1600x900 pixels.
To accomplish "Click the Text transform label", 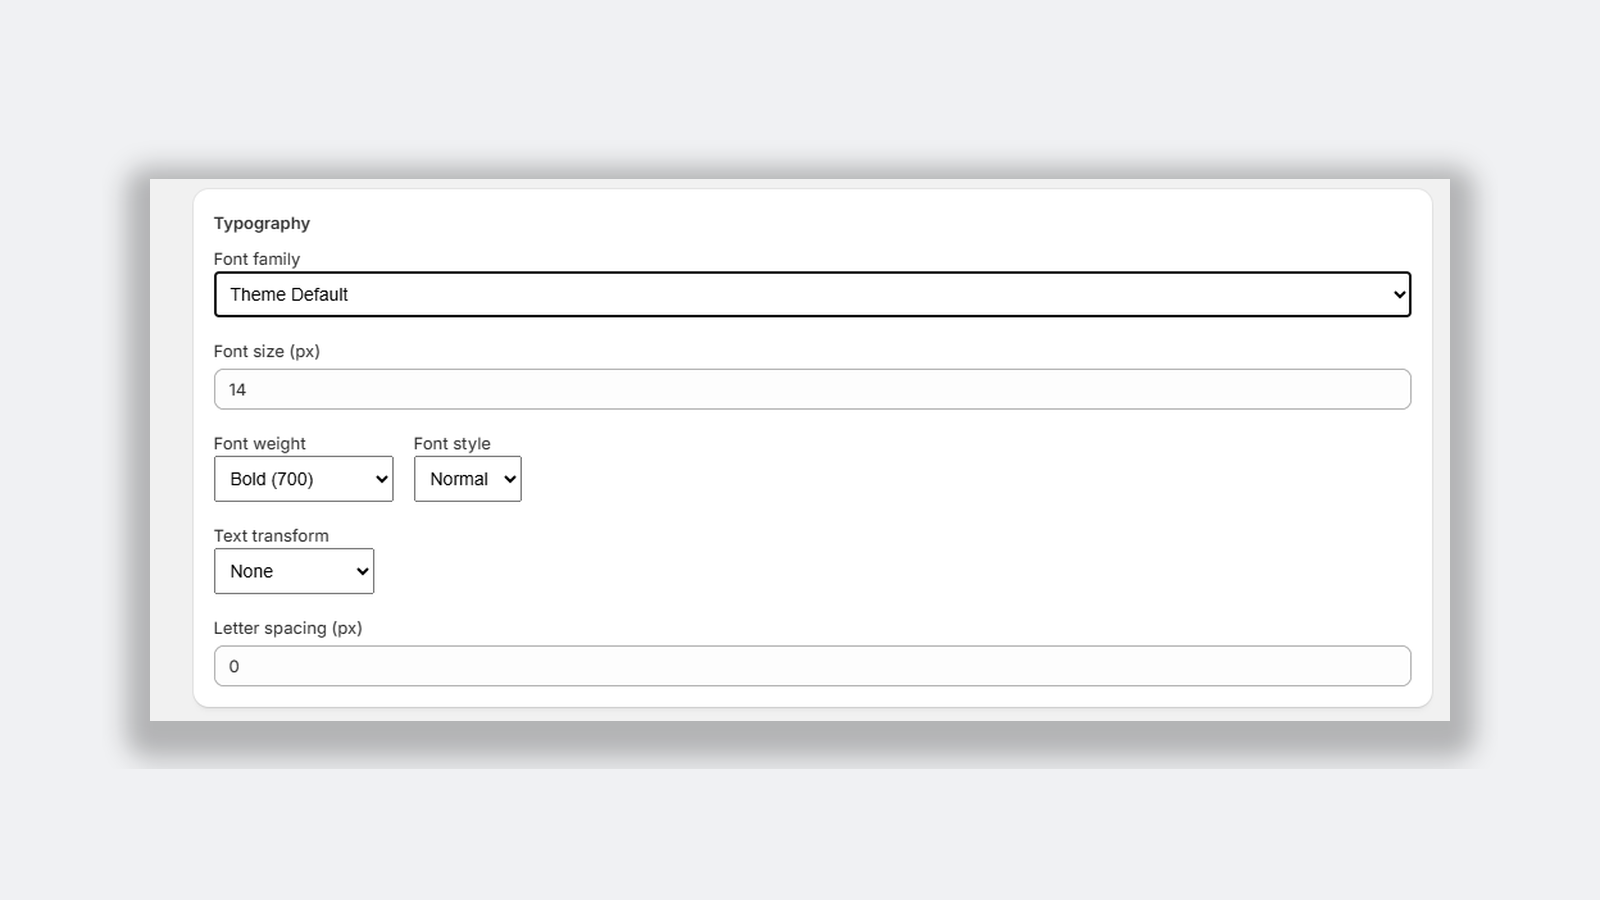I will 271,535.
